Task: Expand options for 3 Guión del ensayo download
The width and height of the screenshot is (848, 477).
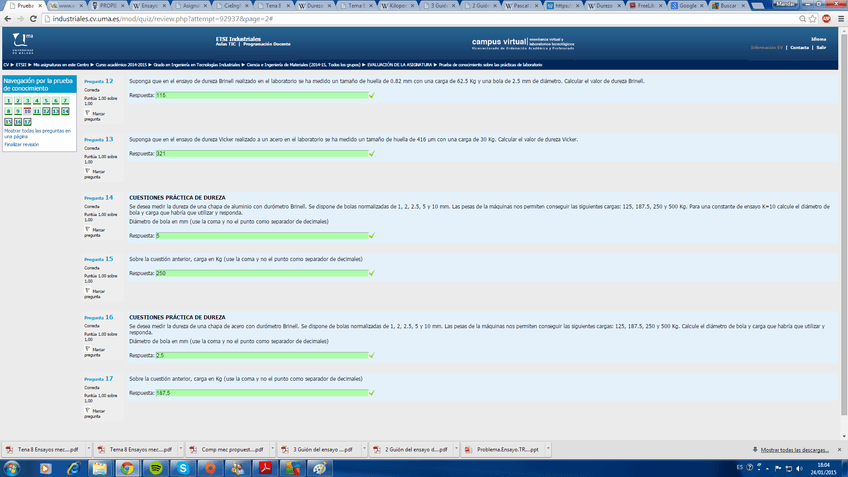Action: (x=364, y=449)
